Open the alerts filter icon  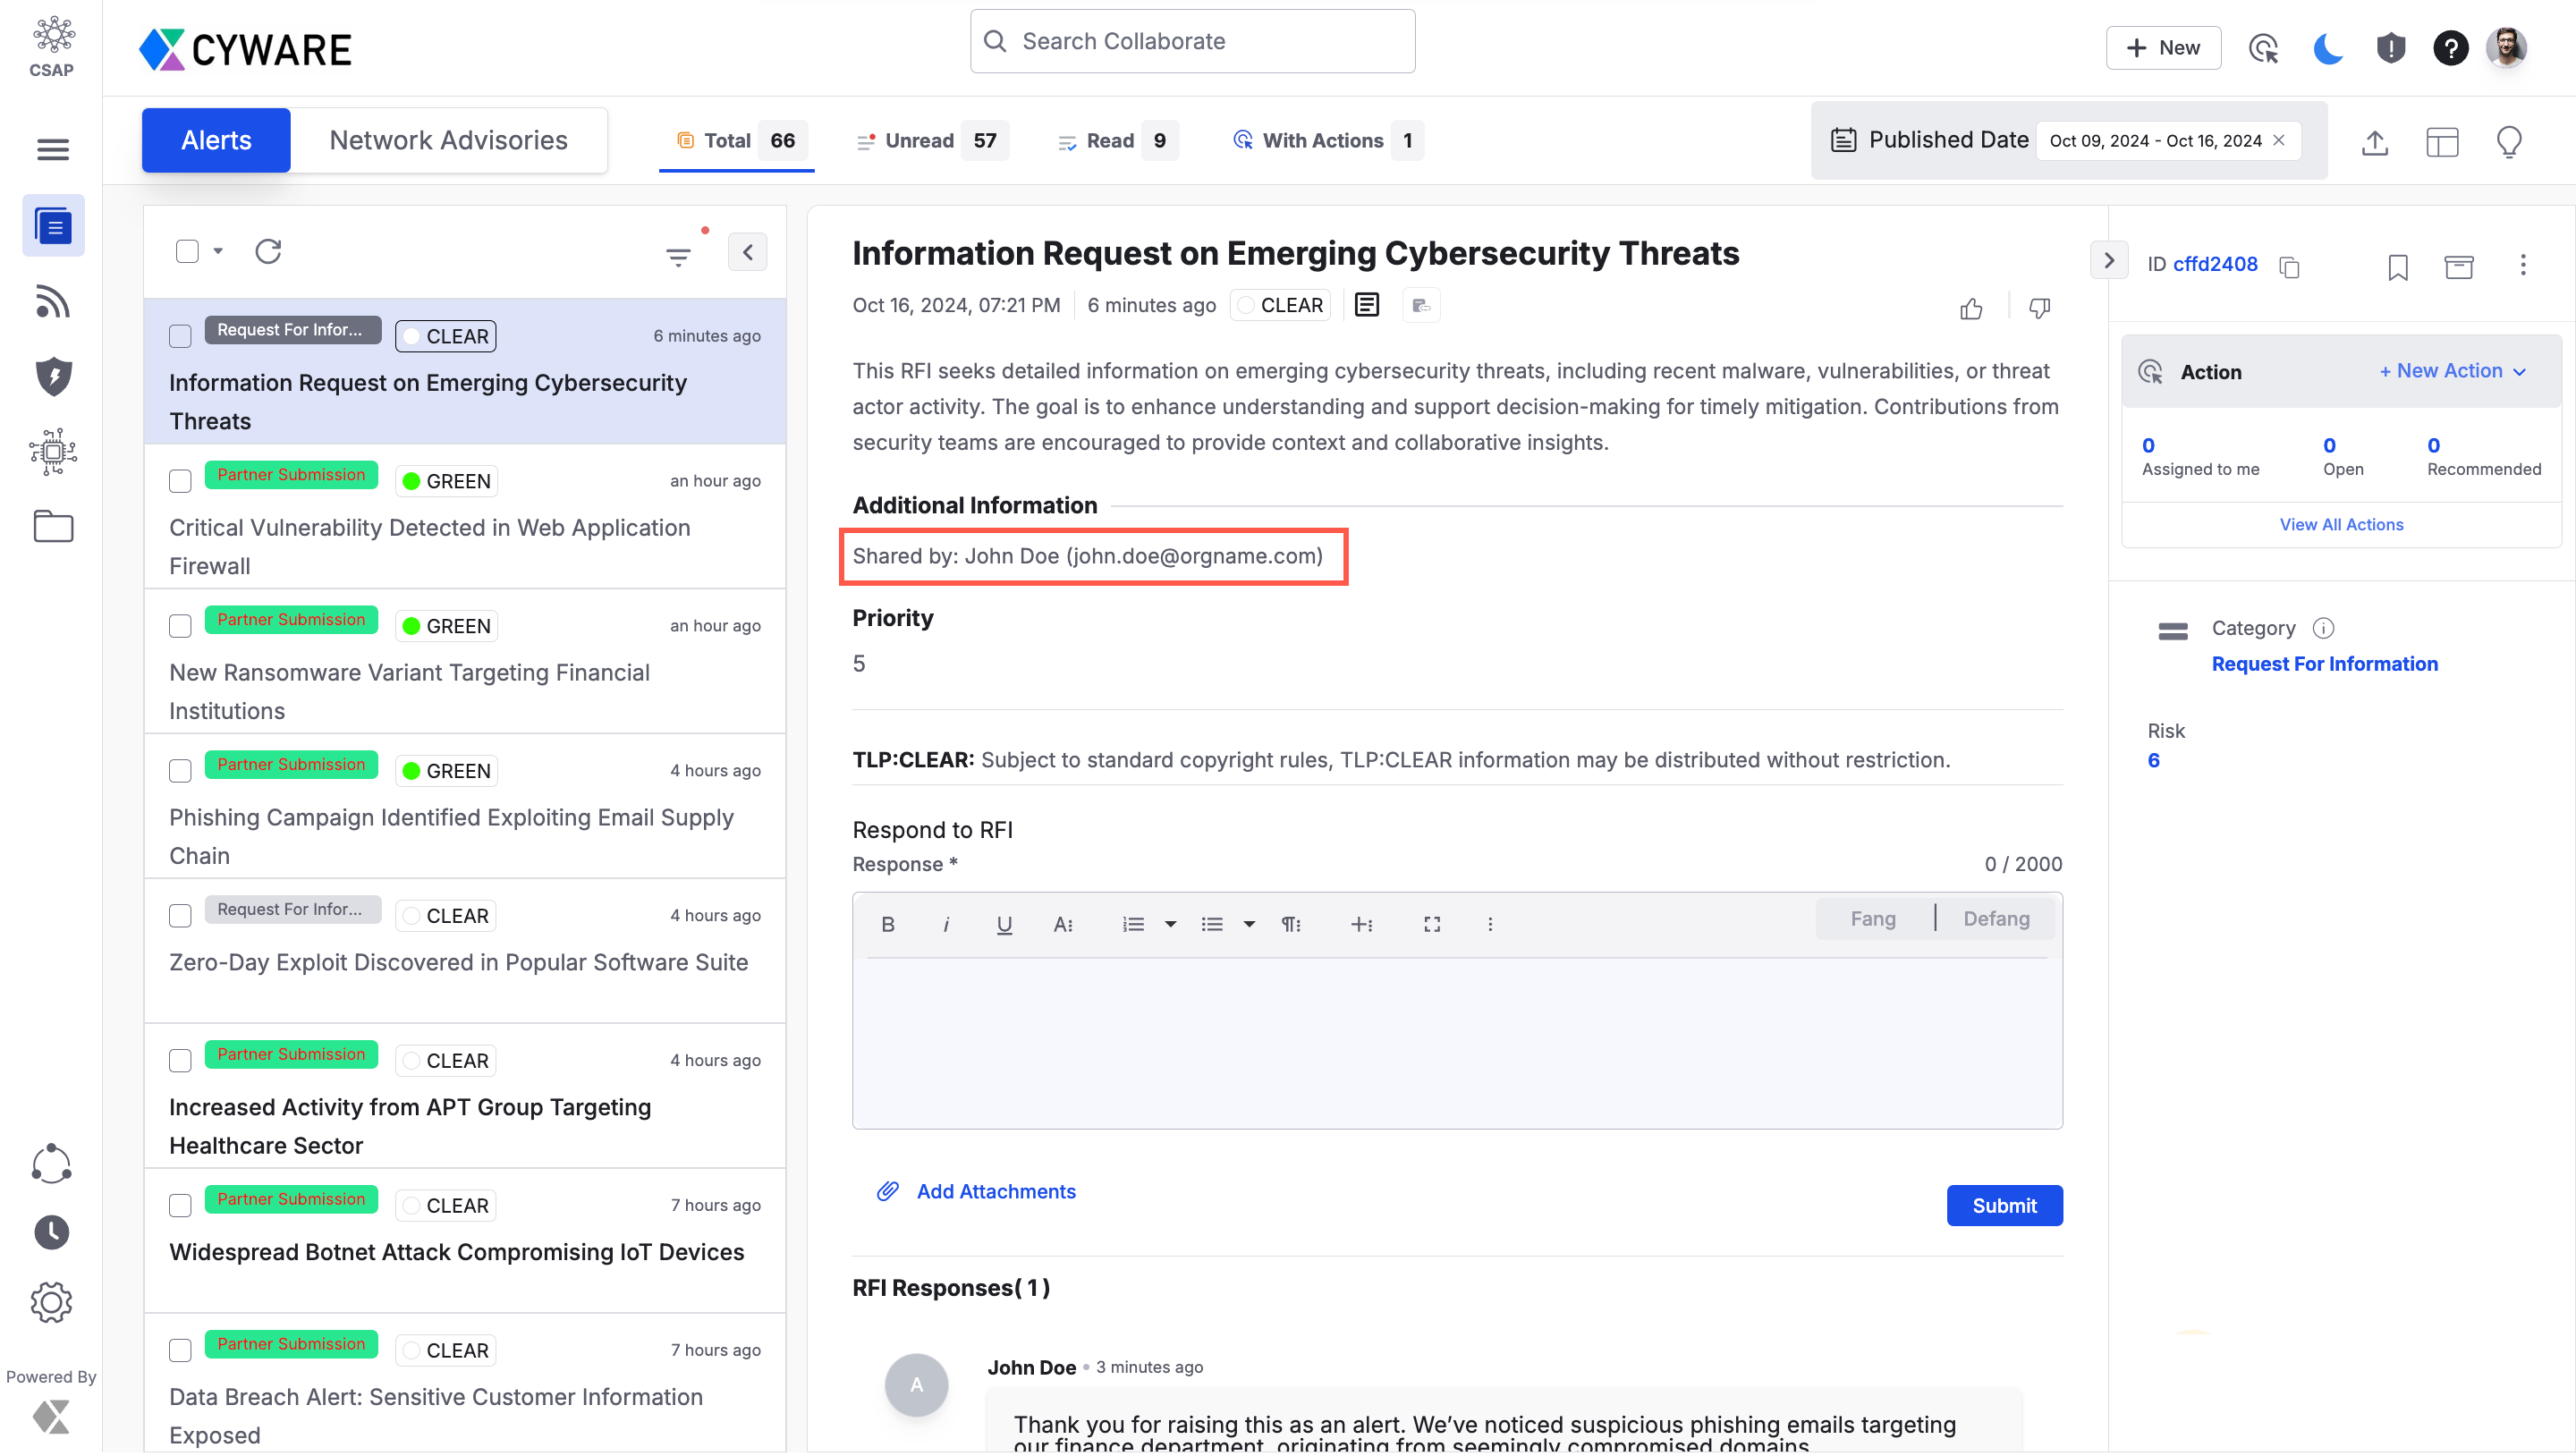(678, 257)
